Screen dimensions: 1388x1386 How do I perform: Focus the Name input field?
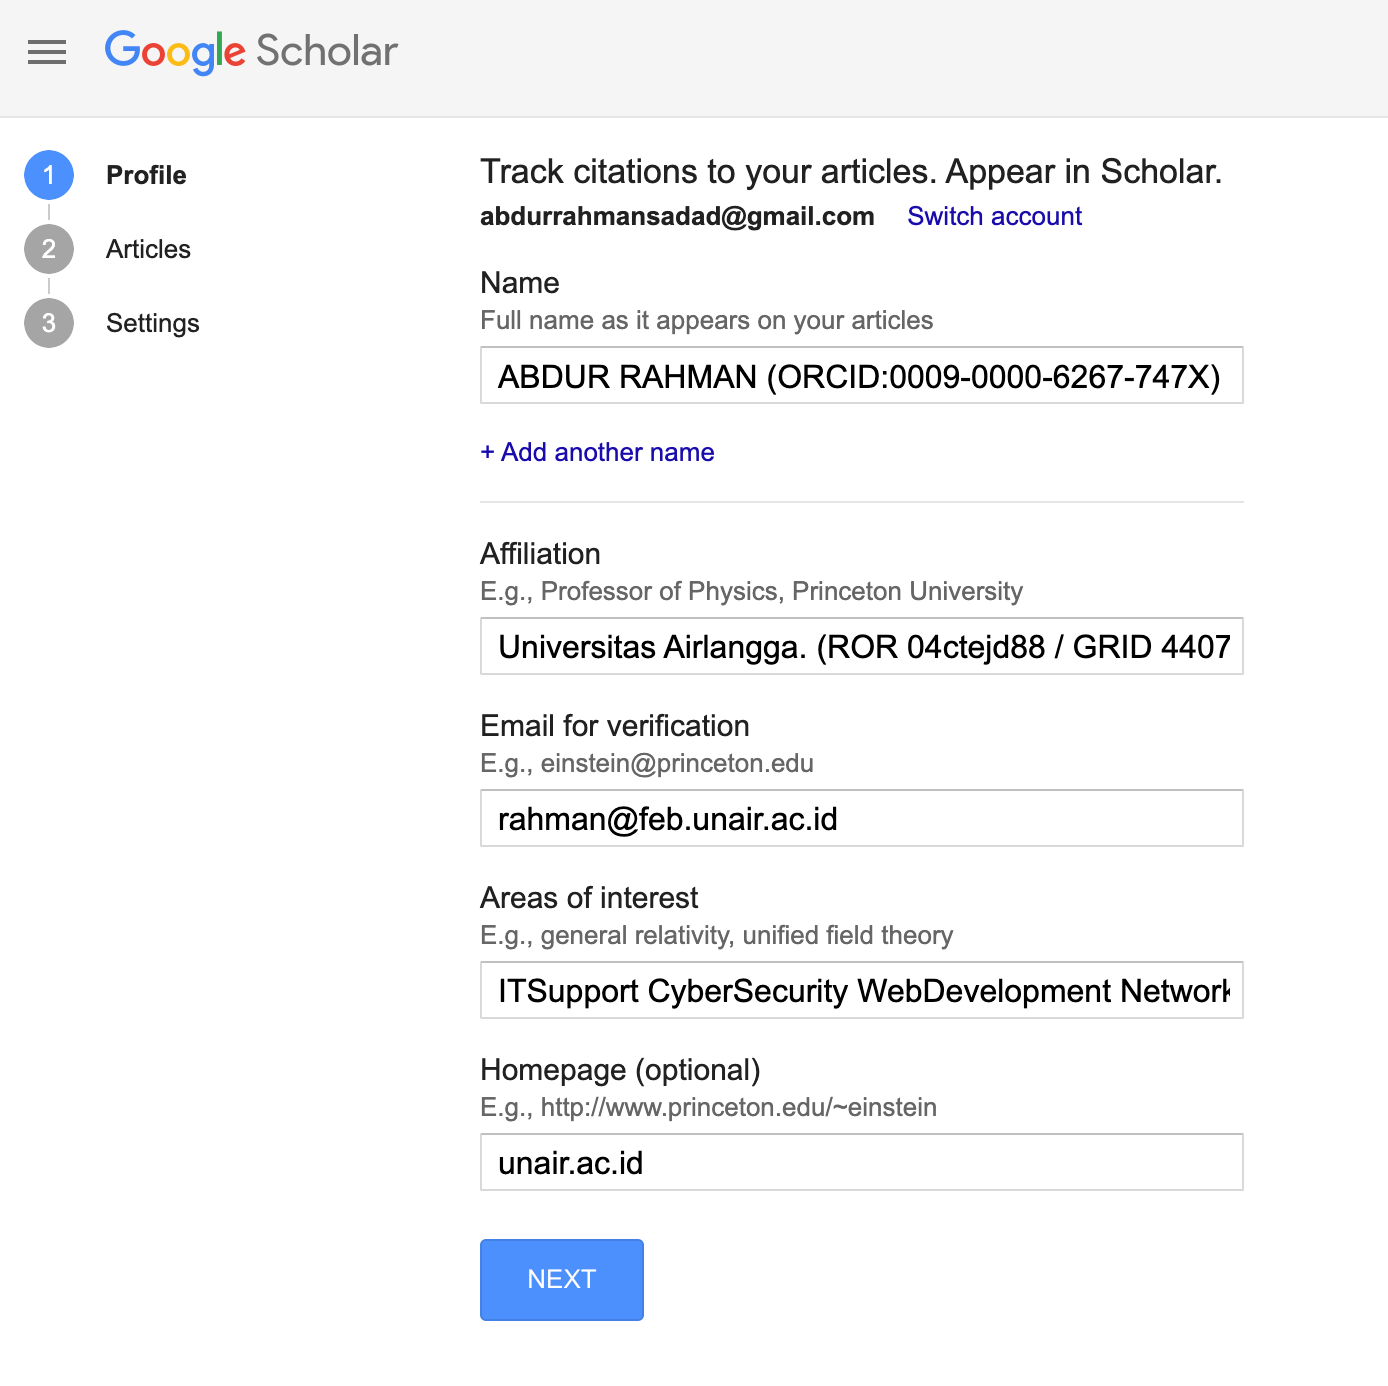pyautogui.click(x=861, y=376)
